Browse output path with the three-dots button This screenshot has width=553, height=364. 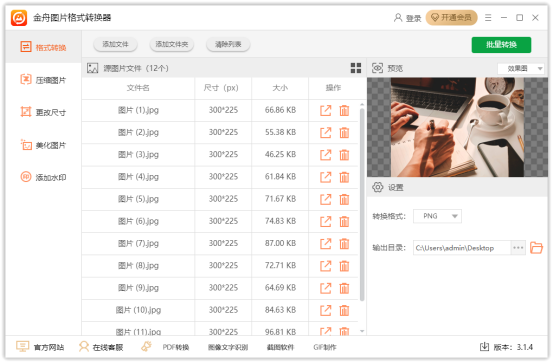click(x=518, y=248)
